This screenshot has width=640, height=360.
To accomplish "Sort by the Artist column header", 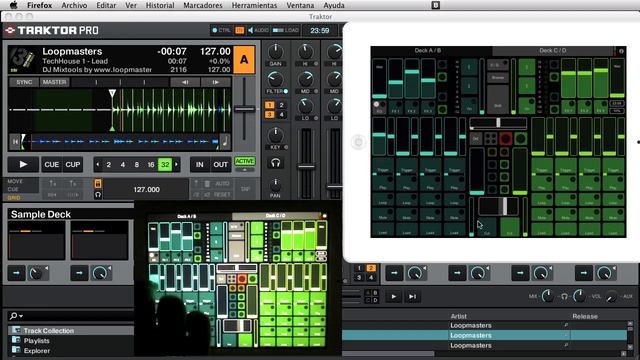I will click(459, 316).
